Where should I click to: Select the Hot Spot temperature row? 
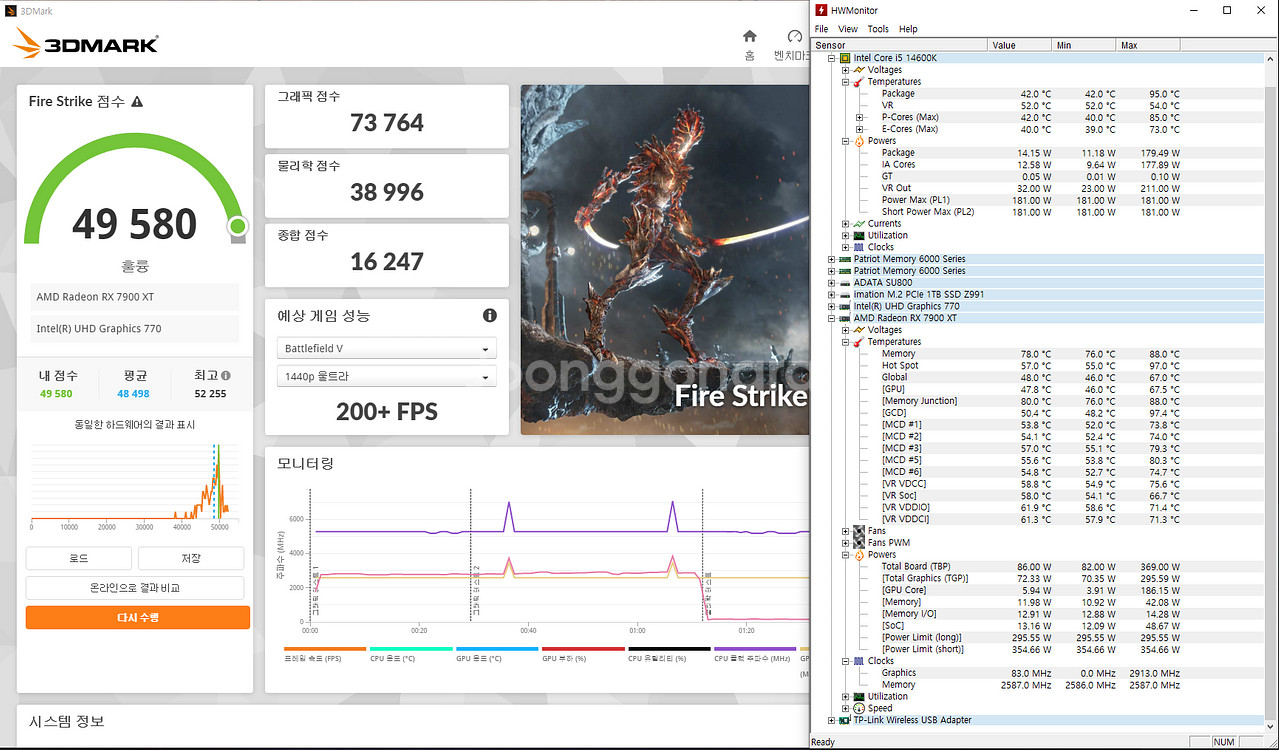pyautogui.click(x=1038, y=366)
